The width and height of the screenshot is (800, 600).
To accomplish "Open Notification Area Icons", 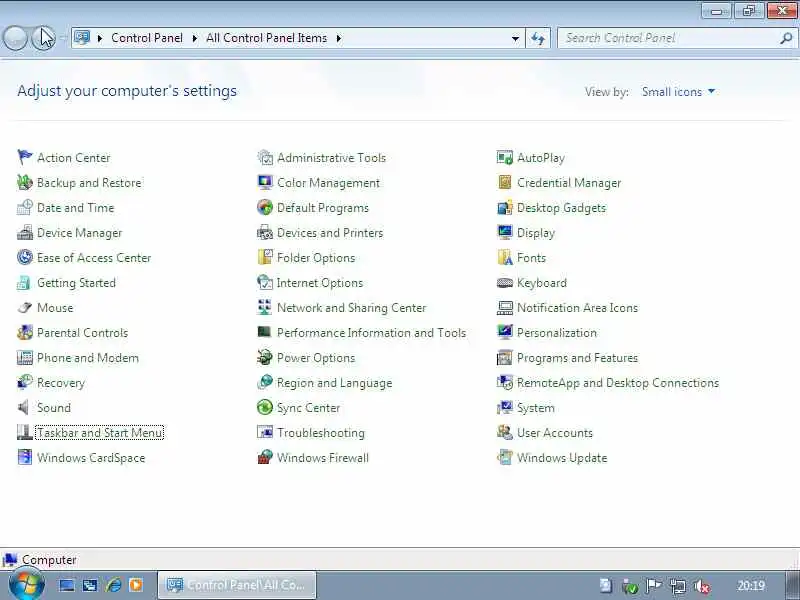I will [577, 308].
